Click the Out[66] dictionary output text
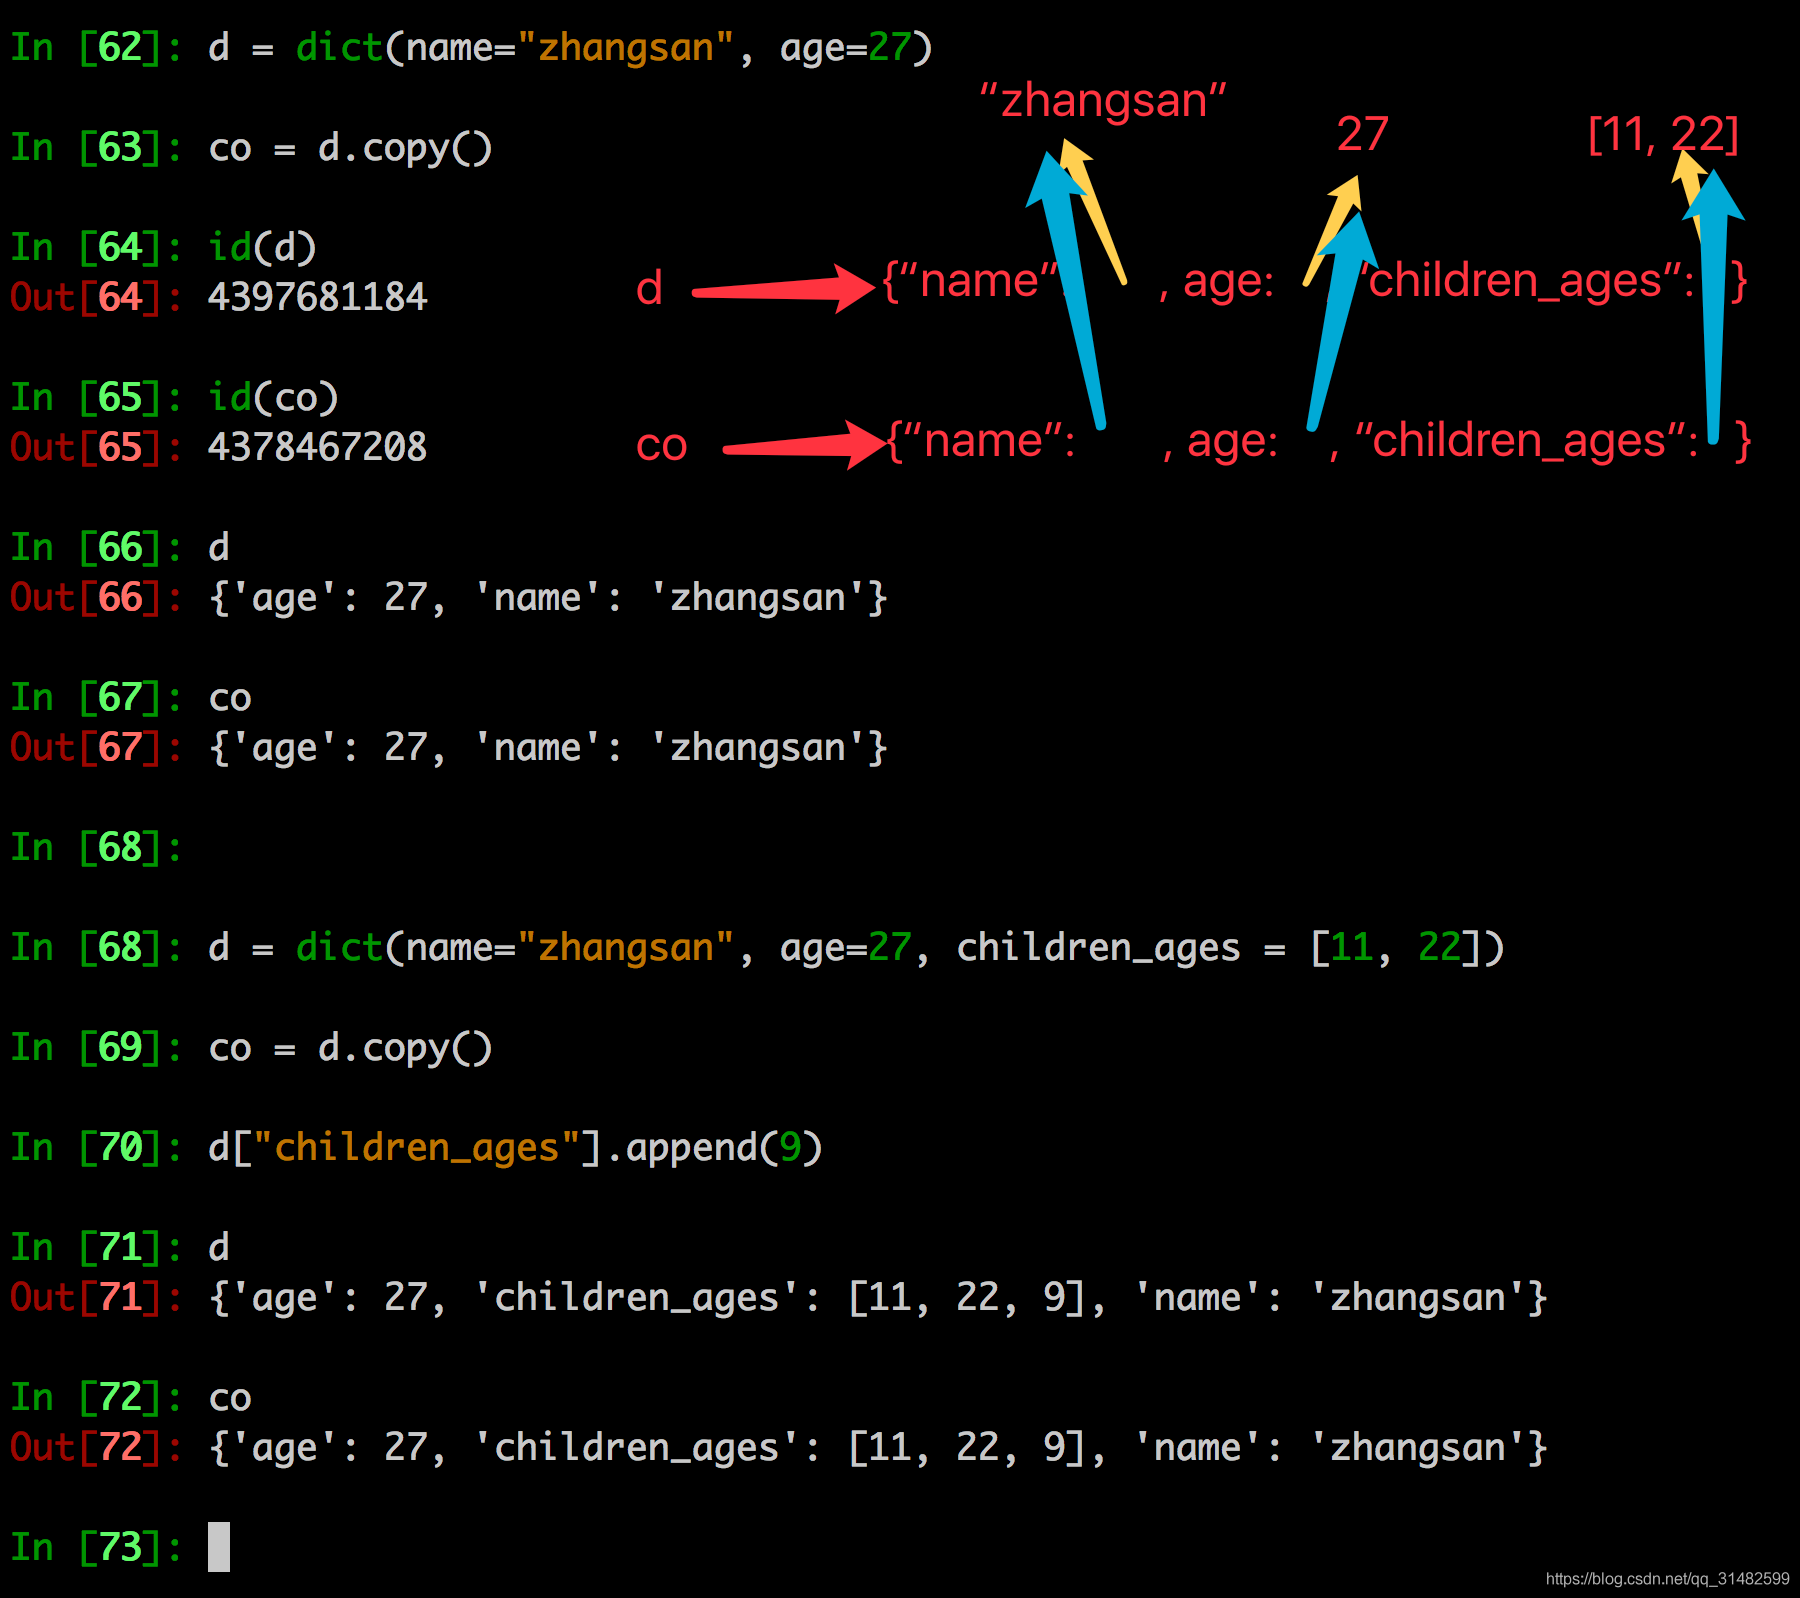This screenshot has height=1598, width=1800. click(x=548, y=597)
